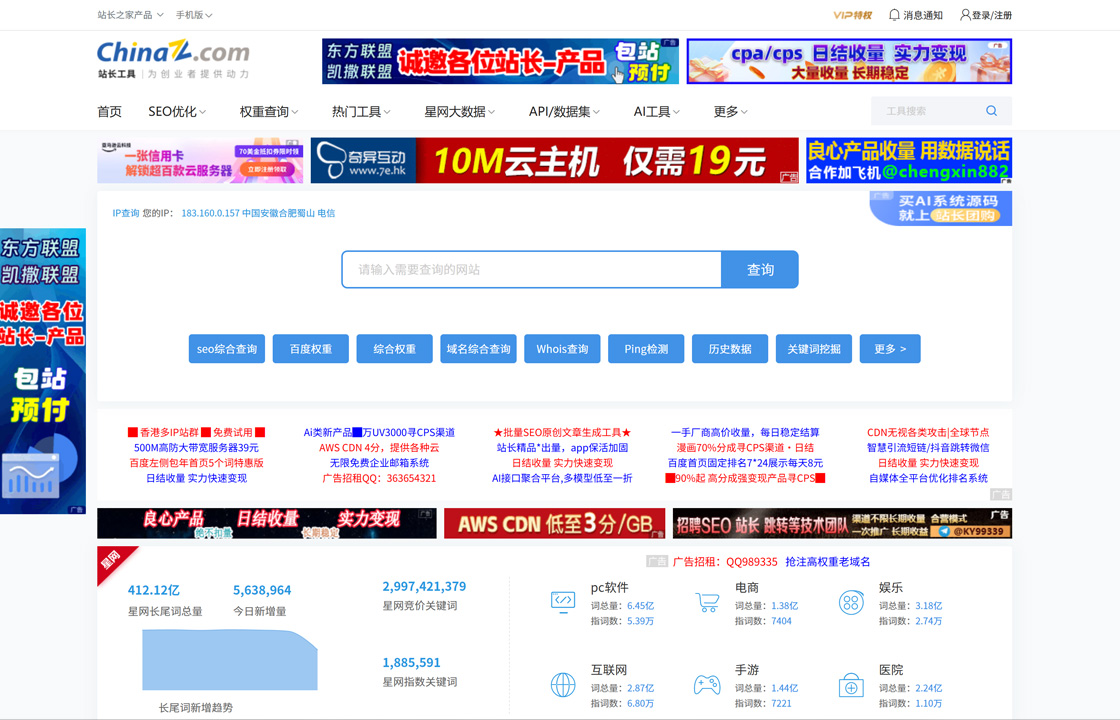Click the 1,885,591 index keywords value
The image size is (1120, 720).
(411, 663)
